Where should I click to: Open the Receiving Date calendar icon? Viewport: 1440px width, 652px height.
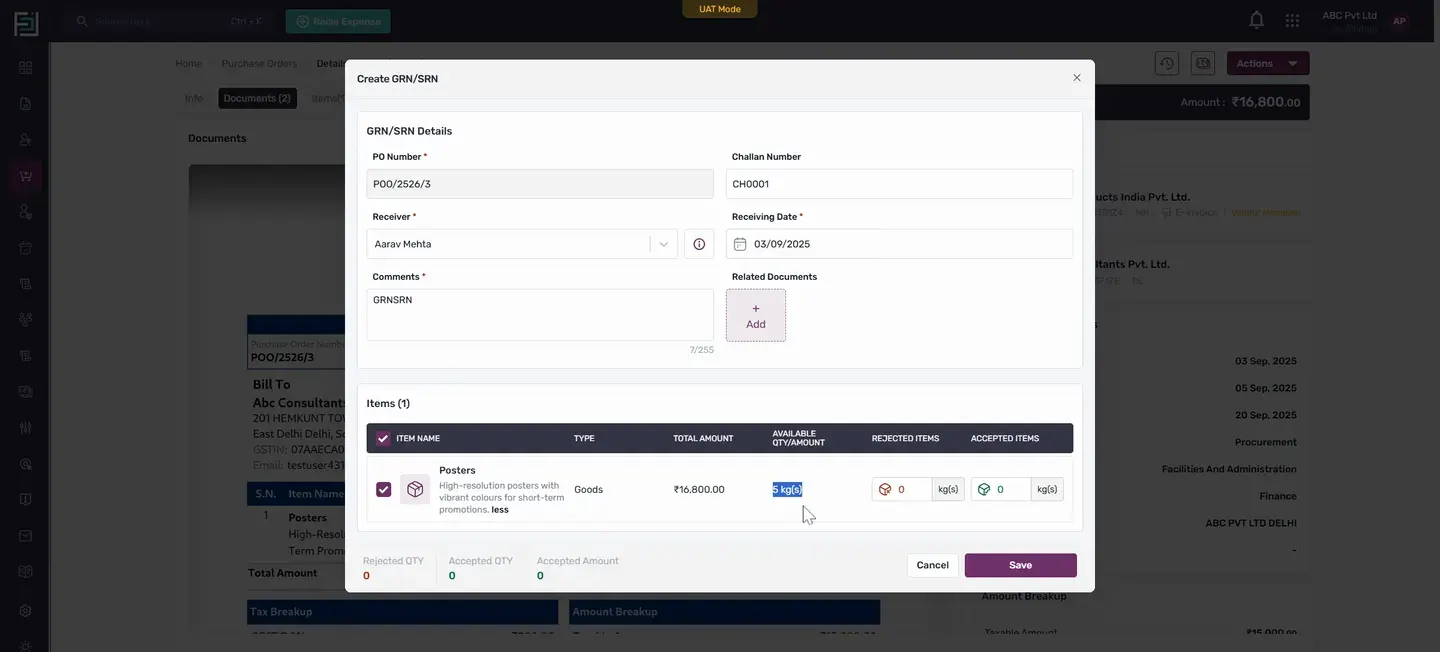tap(740, 244)
